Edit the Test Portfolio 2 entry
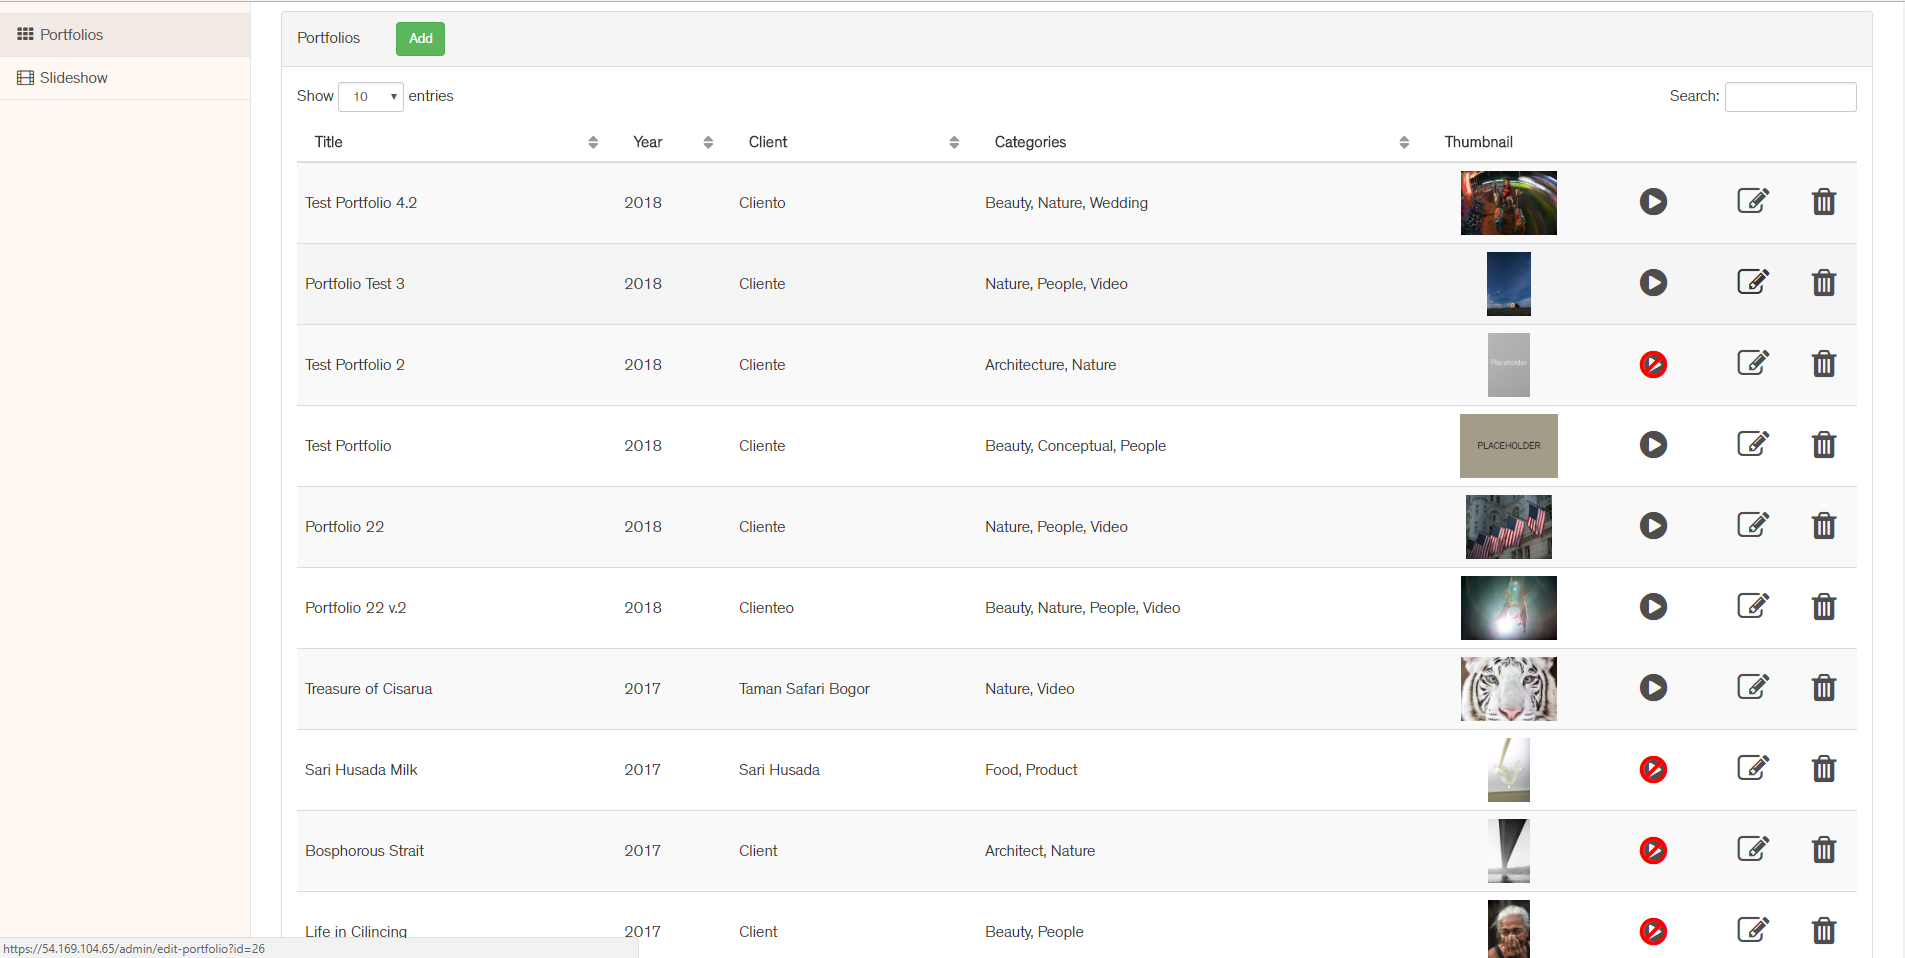Screen dimensions: 1905x958 tap(1752, 363)
